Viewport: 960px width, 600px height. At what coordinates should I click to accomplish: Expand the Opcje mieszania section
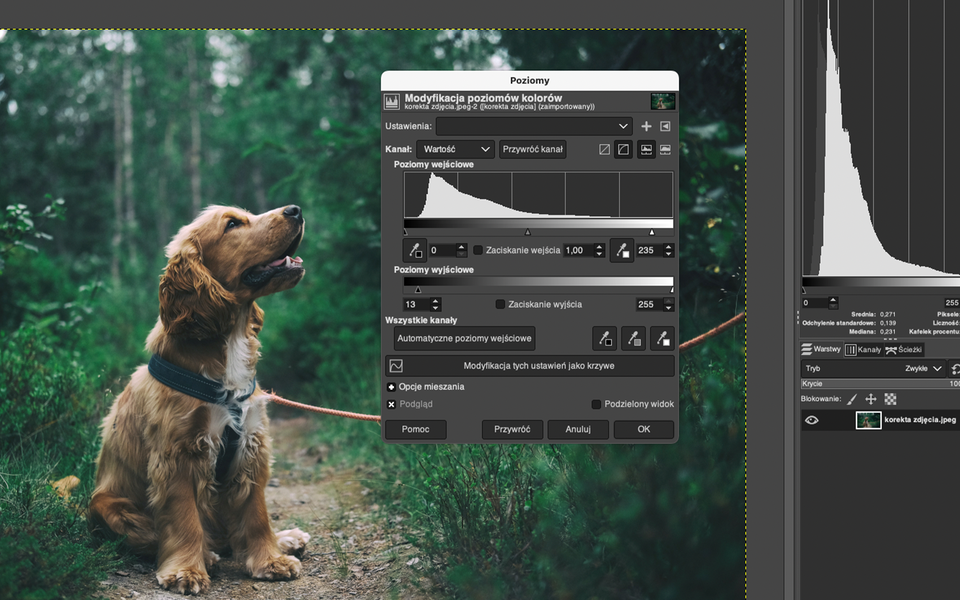click(391, 387)
